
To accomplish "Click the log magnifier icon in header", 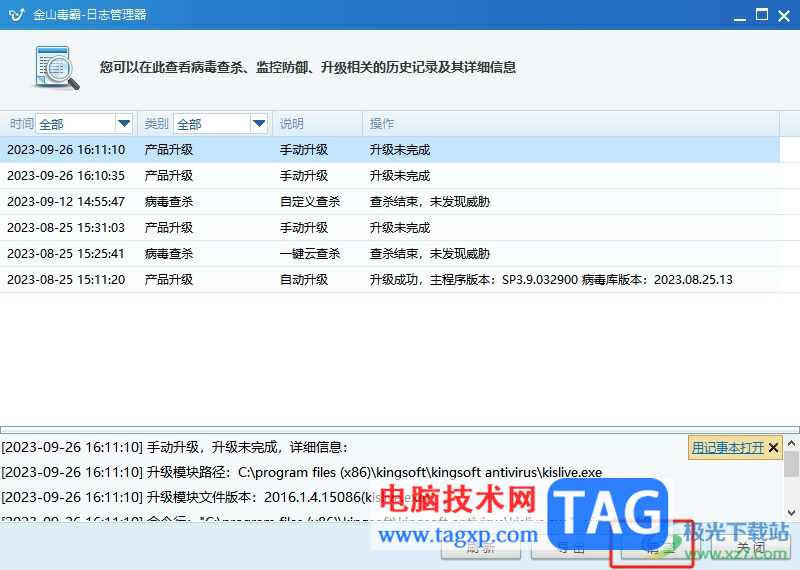I will [x=57, y=68].
